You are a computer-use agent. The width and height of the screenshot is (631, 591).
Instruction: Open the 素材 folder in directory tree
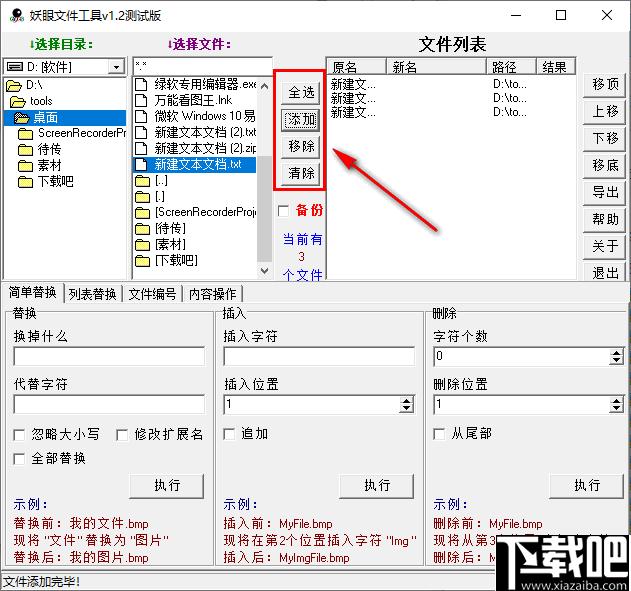click(x=39, y=165)
